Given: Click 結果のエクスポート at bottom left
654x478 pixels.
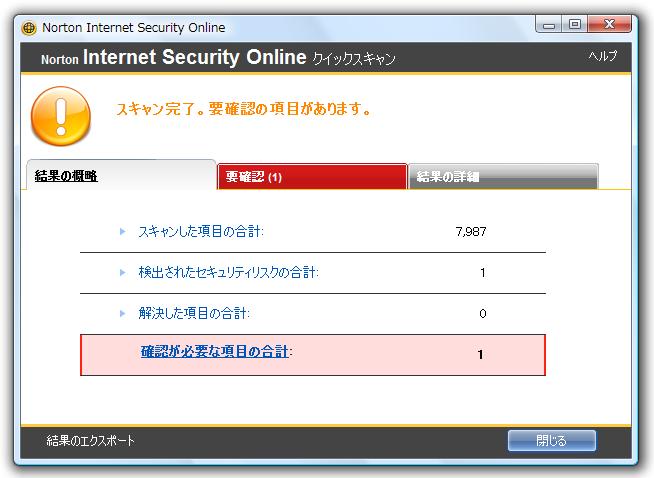Looking at the screenshot, I should pyautogui.click(x=91, y=440).
